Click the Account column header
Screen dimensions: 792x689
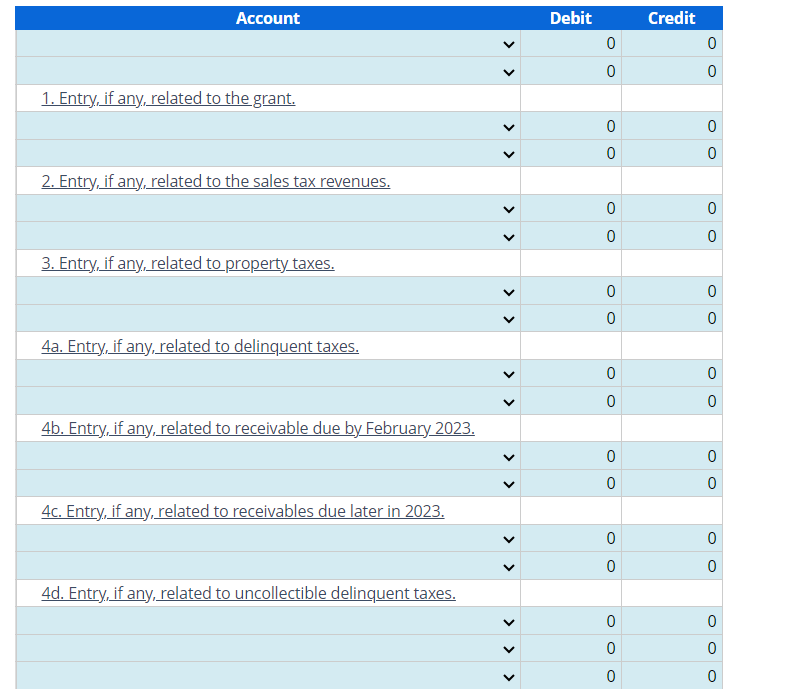click(268, 18)
